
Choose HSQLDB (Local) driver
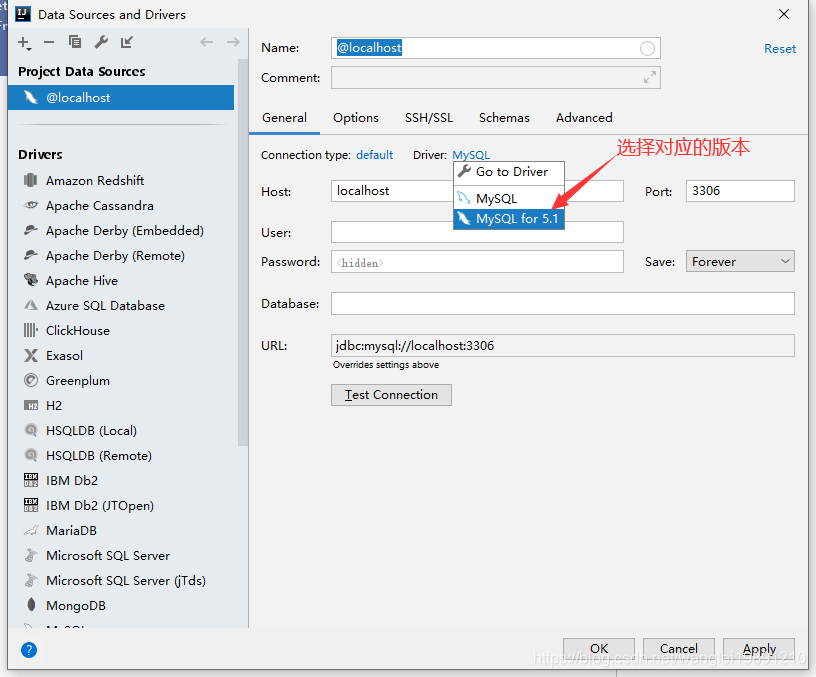point(91,430)
